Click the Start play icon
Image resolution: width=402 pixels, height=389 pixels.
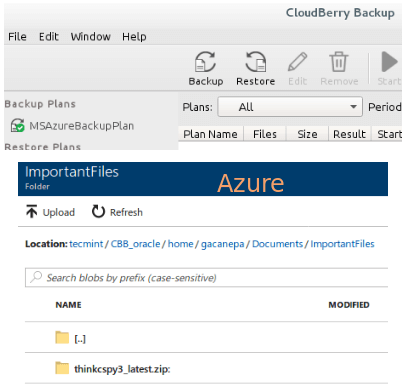(x=389, y=62)
